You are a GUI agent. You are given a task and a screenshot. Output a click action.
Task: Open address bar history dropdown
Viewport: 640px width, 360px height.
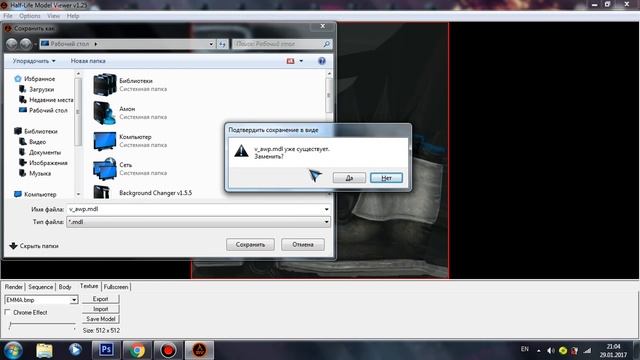coord(211,44)
